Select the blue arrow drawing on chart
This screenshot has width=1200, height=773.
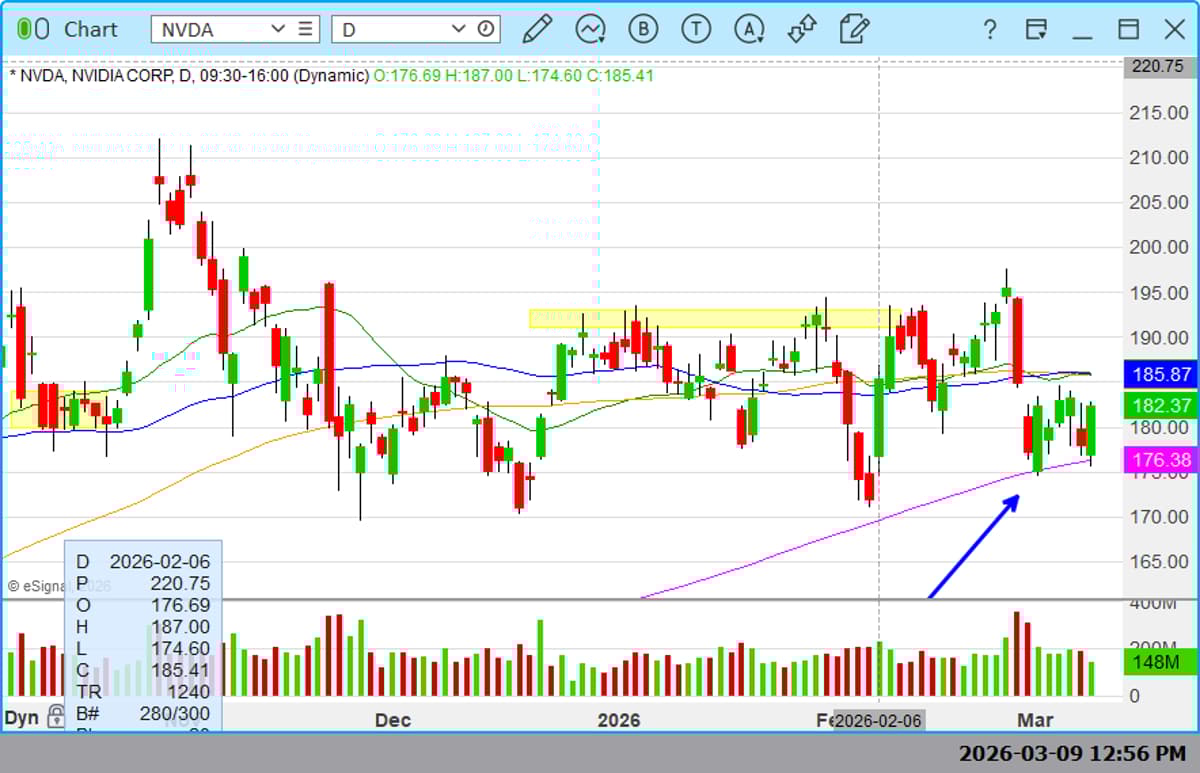click(975, 545)
